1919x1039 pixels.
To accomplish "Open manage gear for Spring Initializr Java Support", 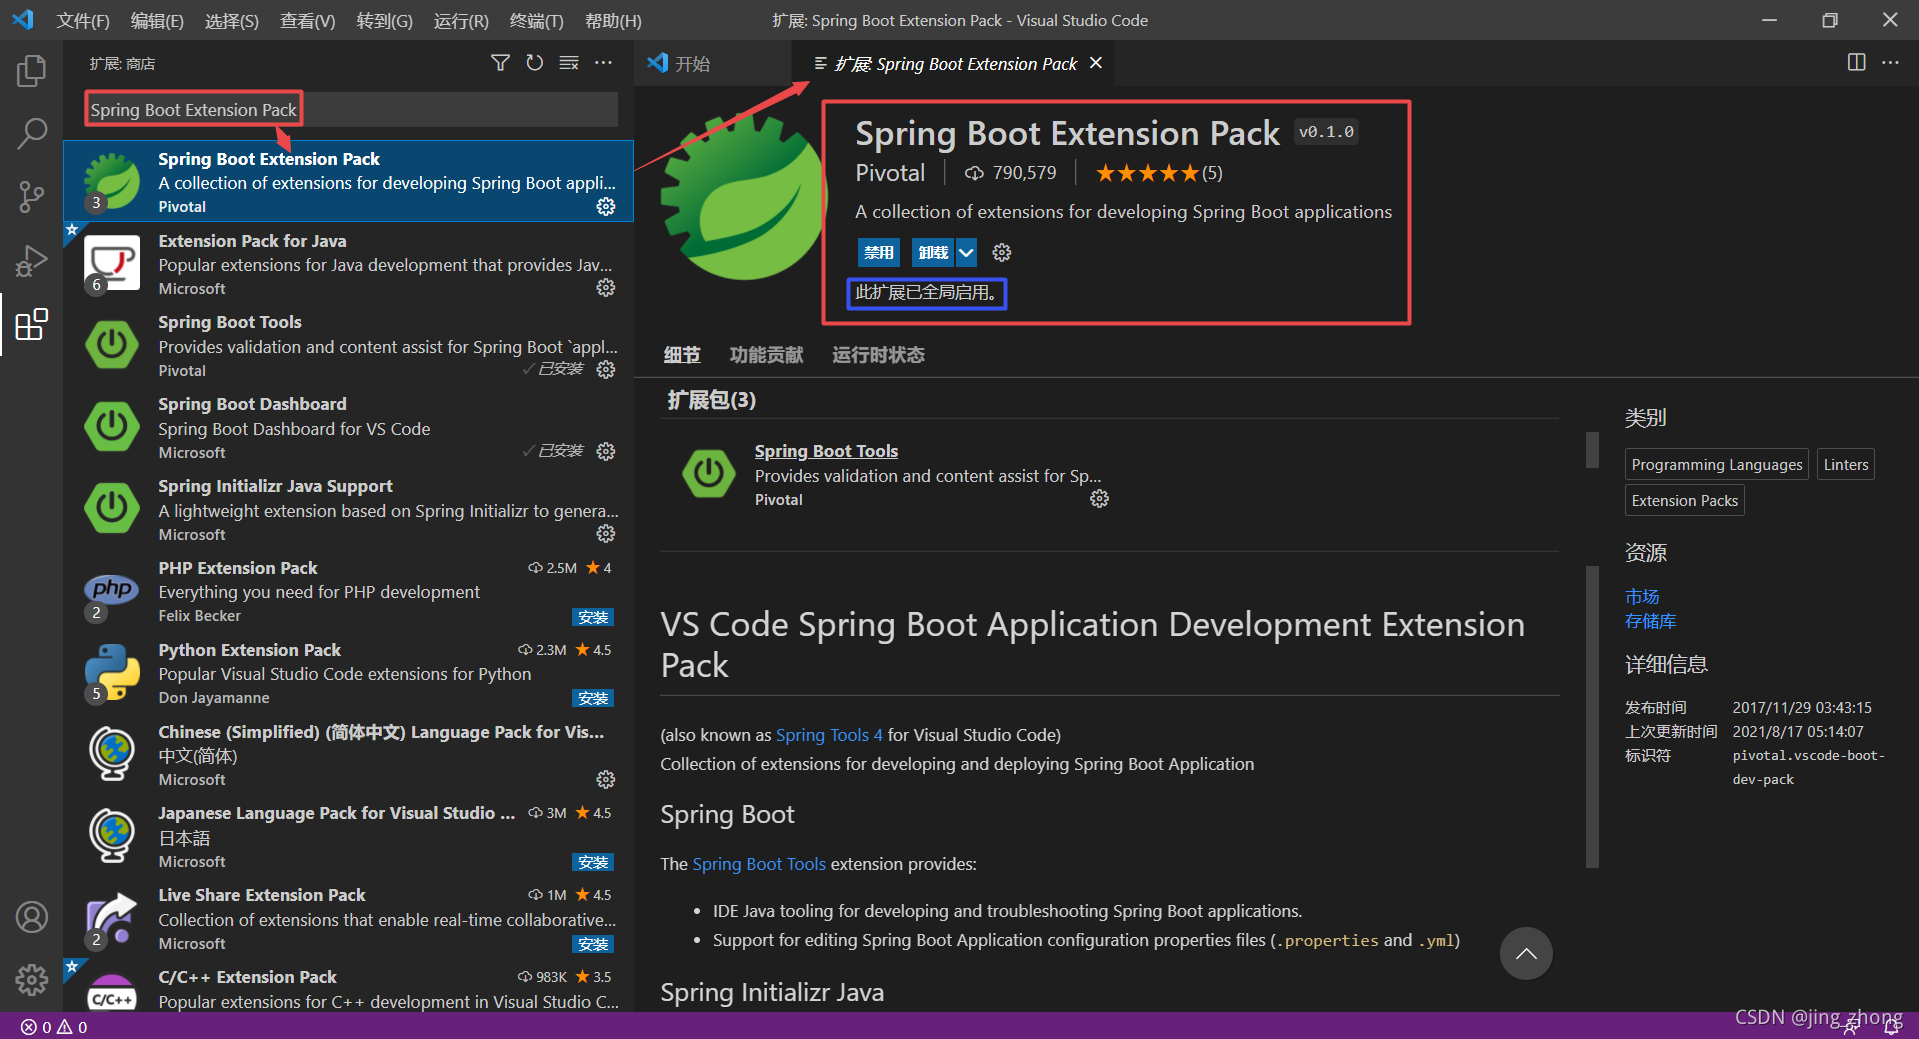I will [606, 534].
